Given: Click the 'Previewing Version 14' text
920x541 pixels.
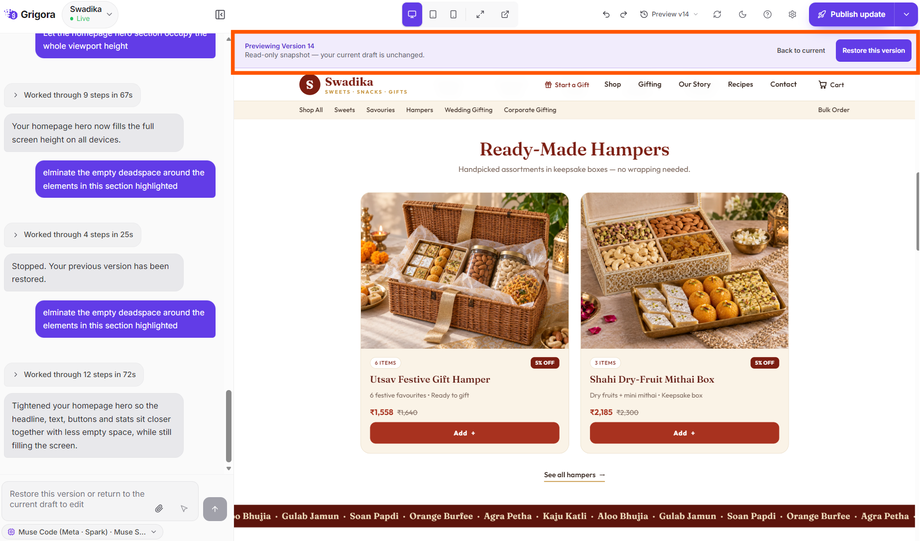Looking at the screenshot, I should (279, 46).
